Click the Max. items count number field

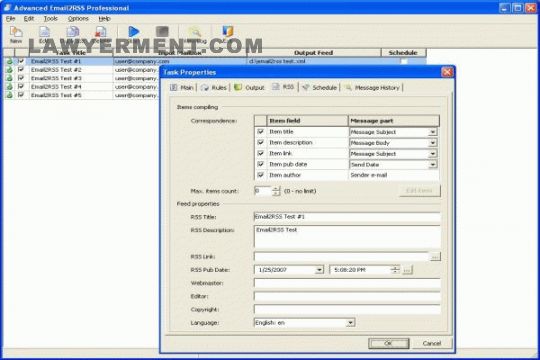263,191
